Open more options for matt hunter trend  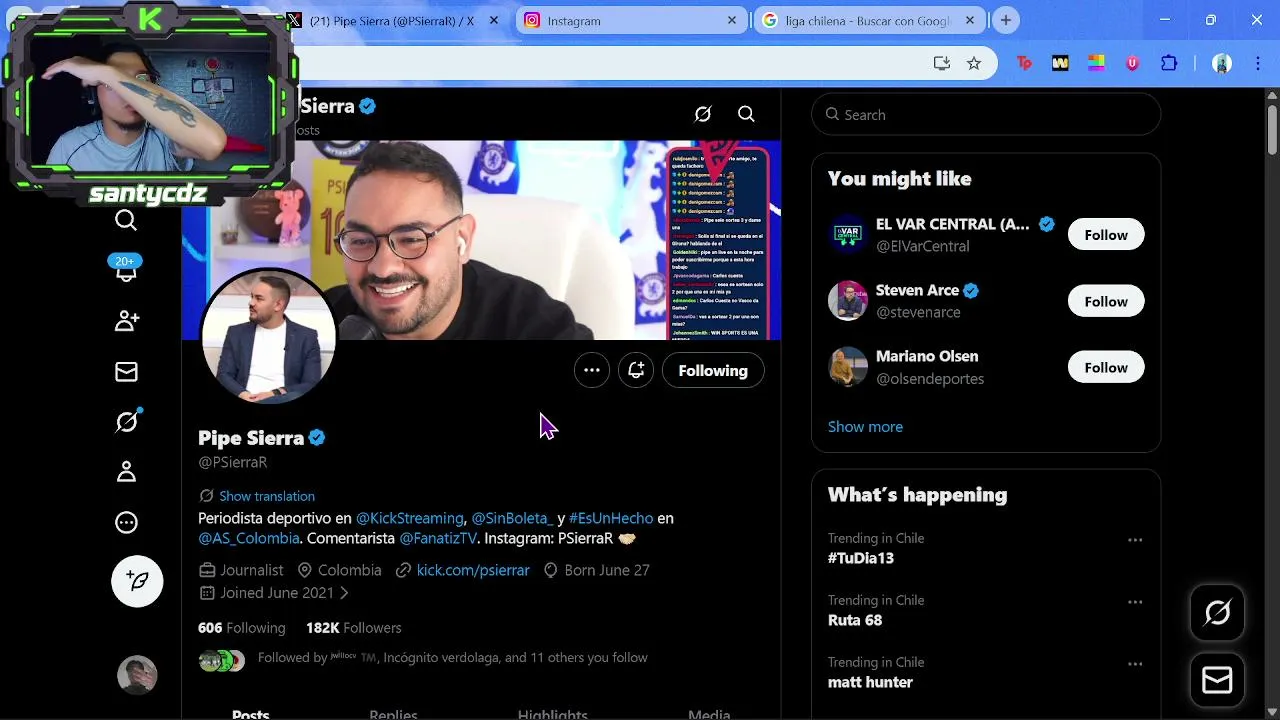(1135, 664)
